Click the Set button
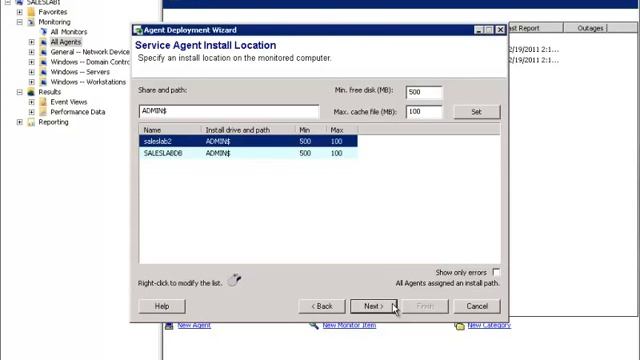640x360 pixels. pyautogui.click(x=477, y=112)
